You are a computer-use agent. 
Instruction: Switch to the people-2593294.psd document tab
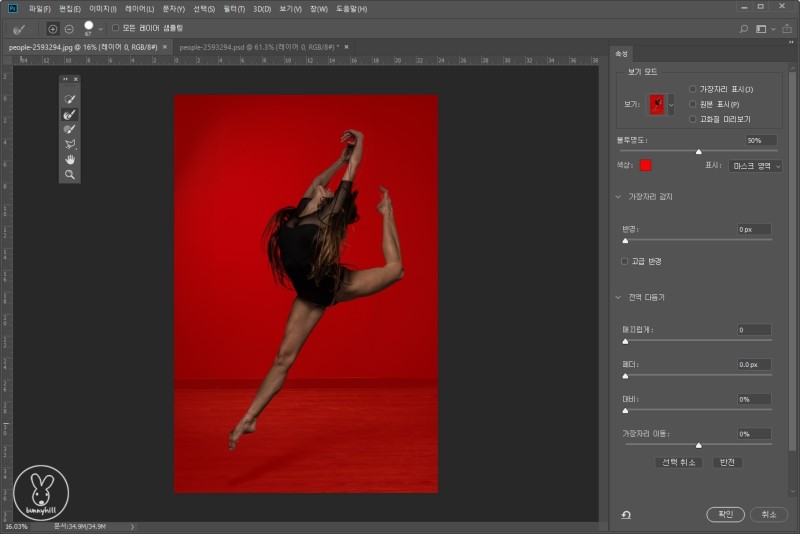click(257, 47)
